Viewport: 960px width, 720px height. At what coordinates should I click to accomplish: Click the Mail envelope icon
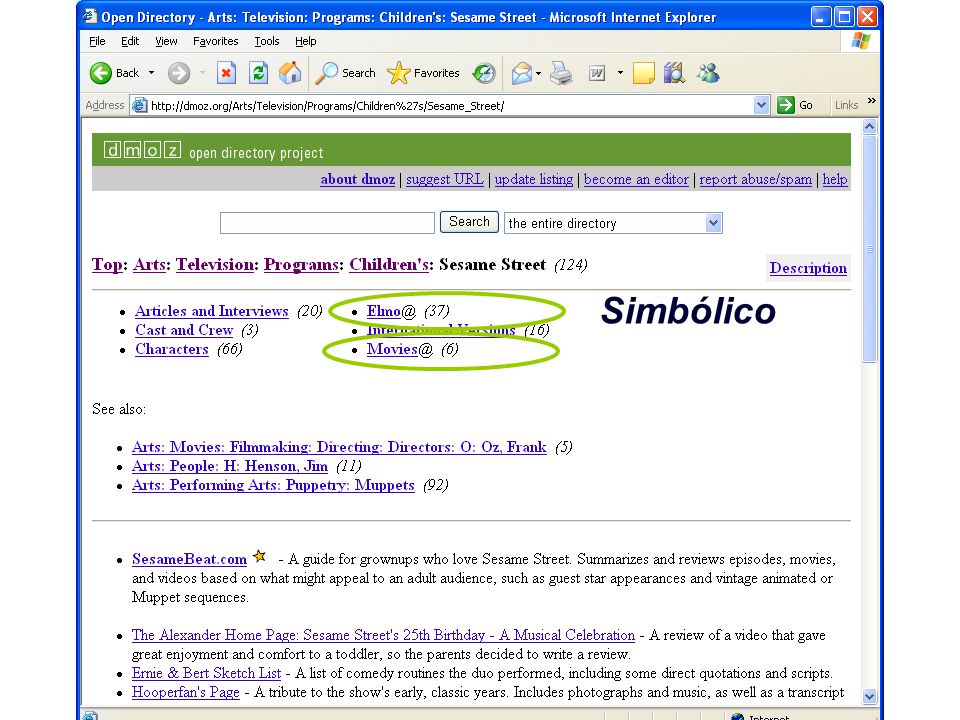coord(522,73)
